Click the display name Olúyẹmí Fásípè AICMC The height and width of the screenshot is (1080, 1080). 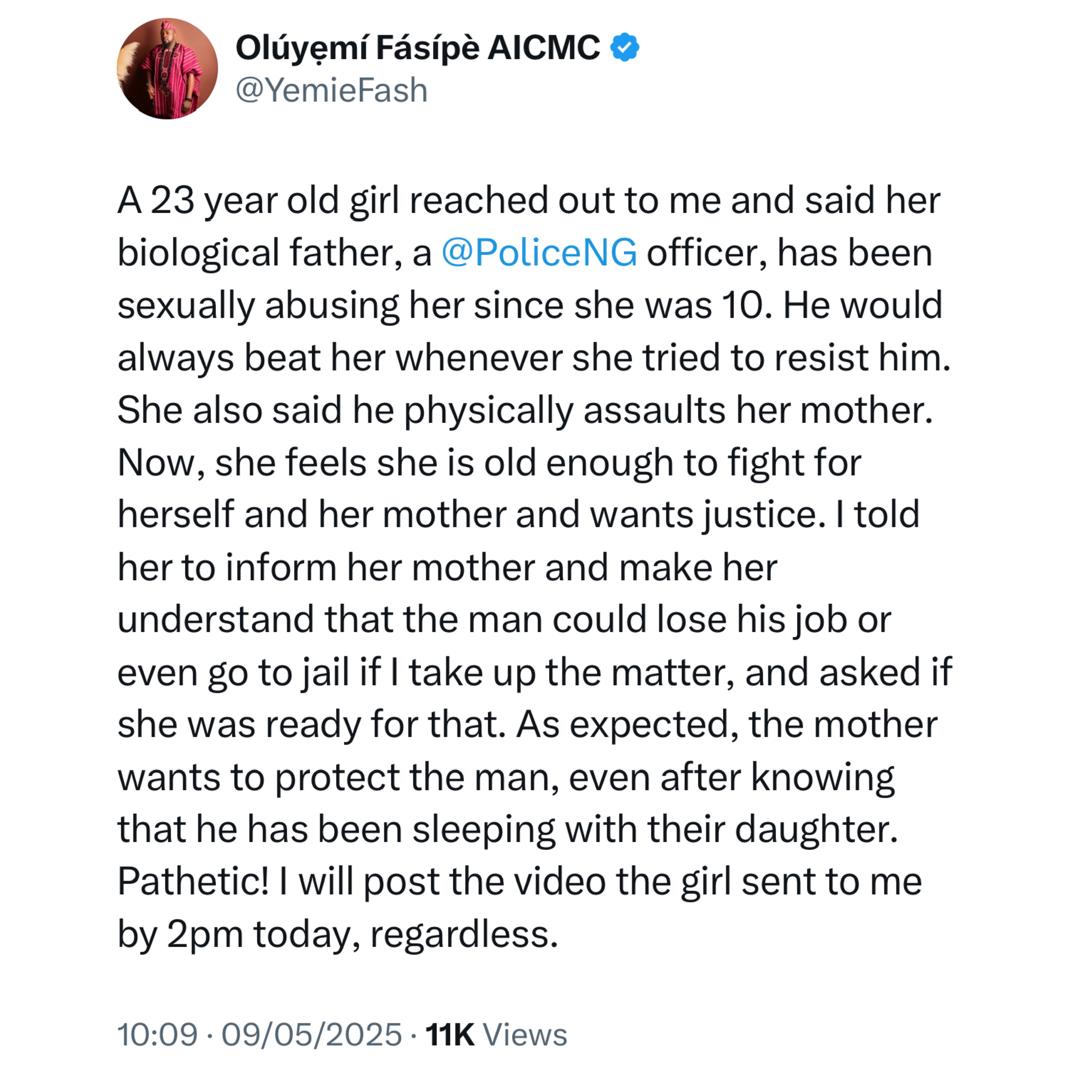coord(417,47)
